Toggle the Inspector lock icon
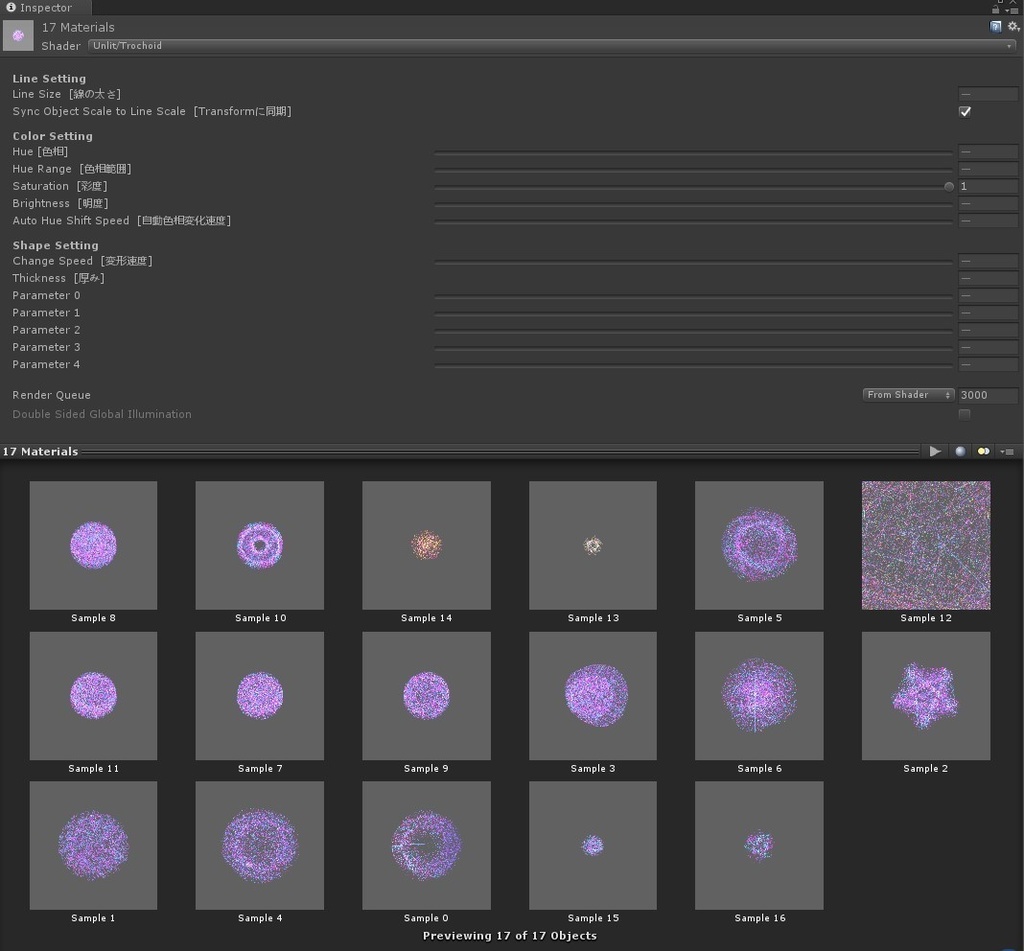The height and width of the screenshot is (951, 1024). coord(995,8)
